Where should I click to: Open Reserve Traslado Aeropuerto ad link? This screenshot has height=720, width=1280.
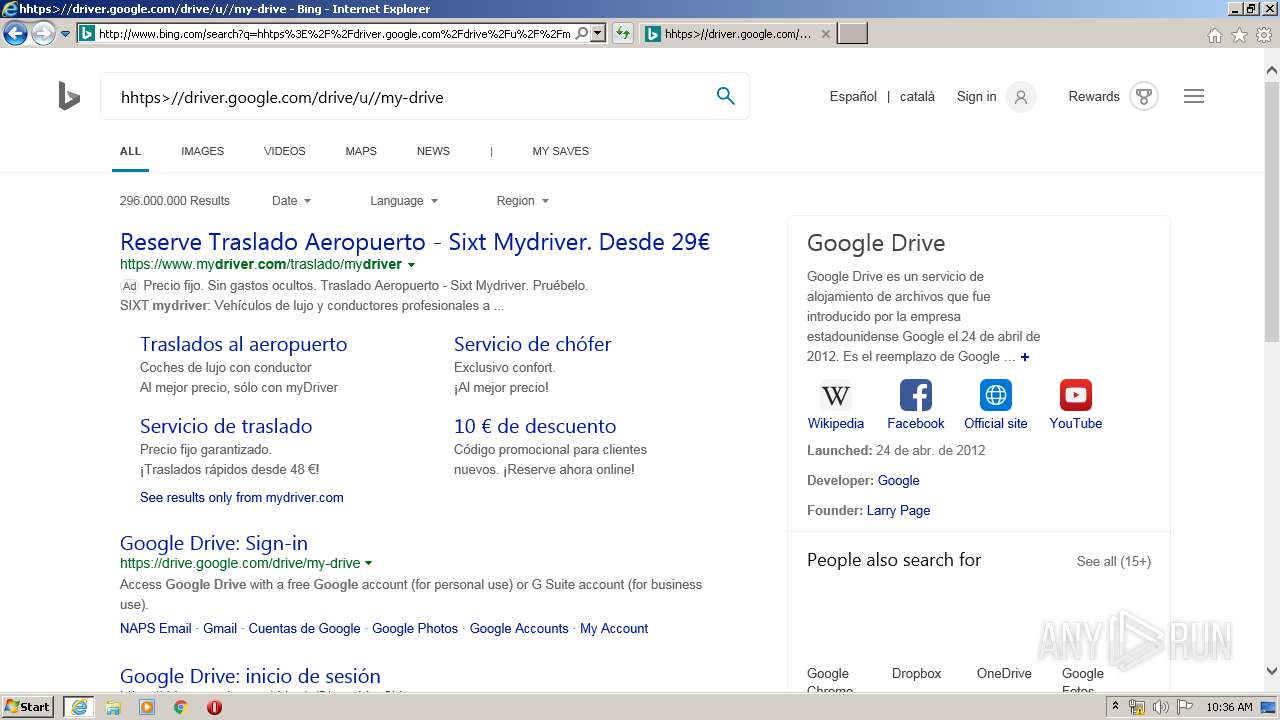click(x=415, y=242)
